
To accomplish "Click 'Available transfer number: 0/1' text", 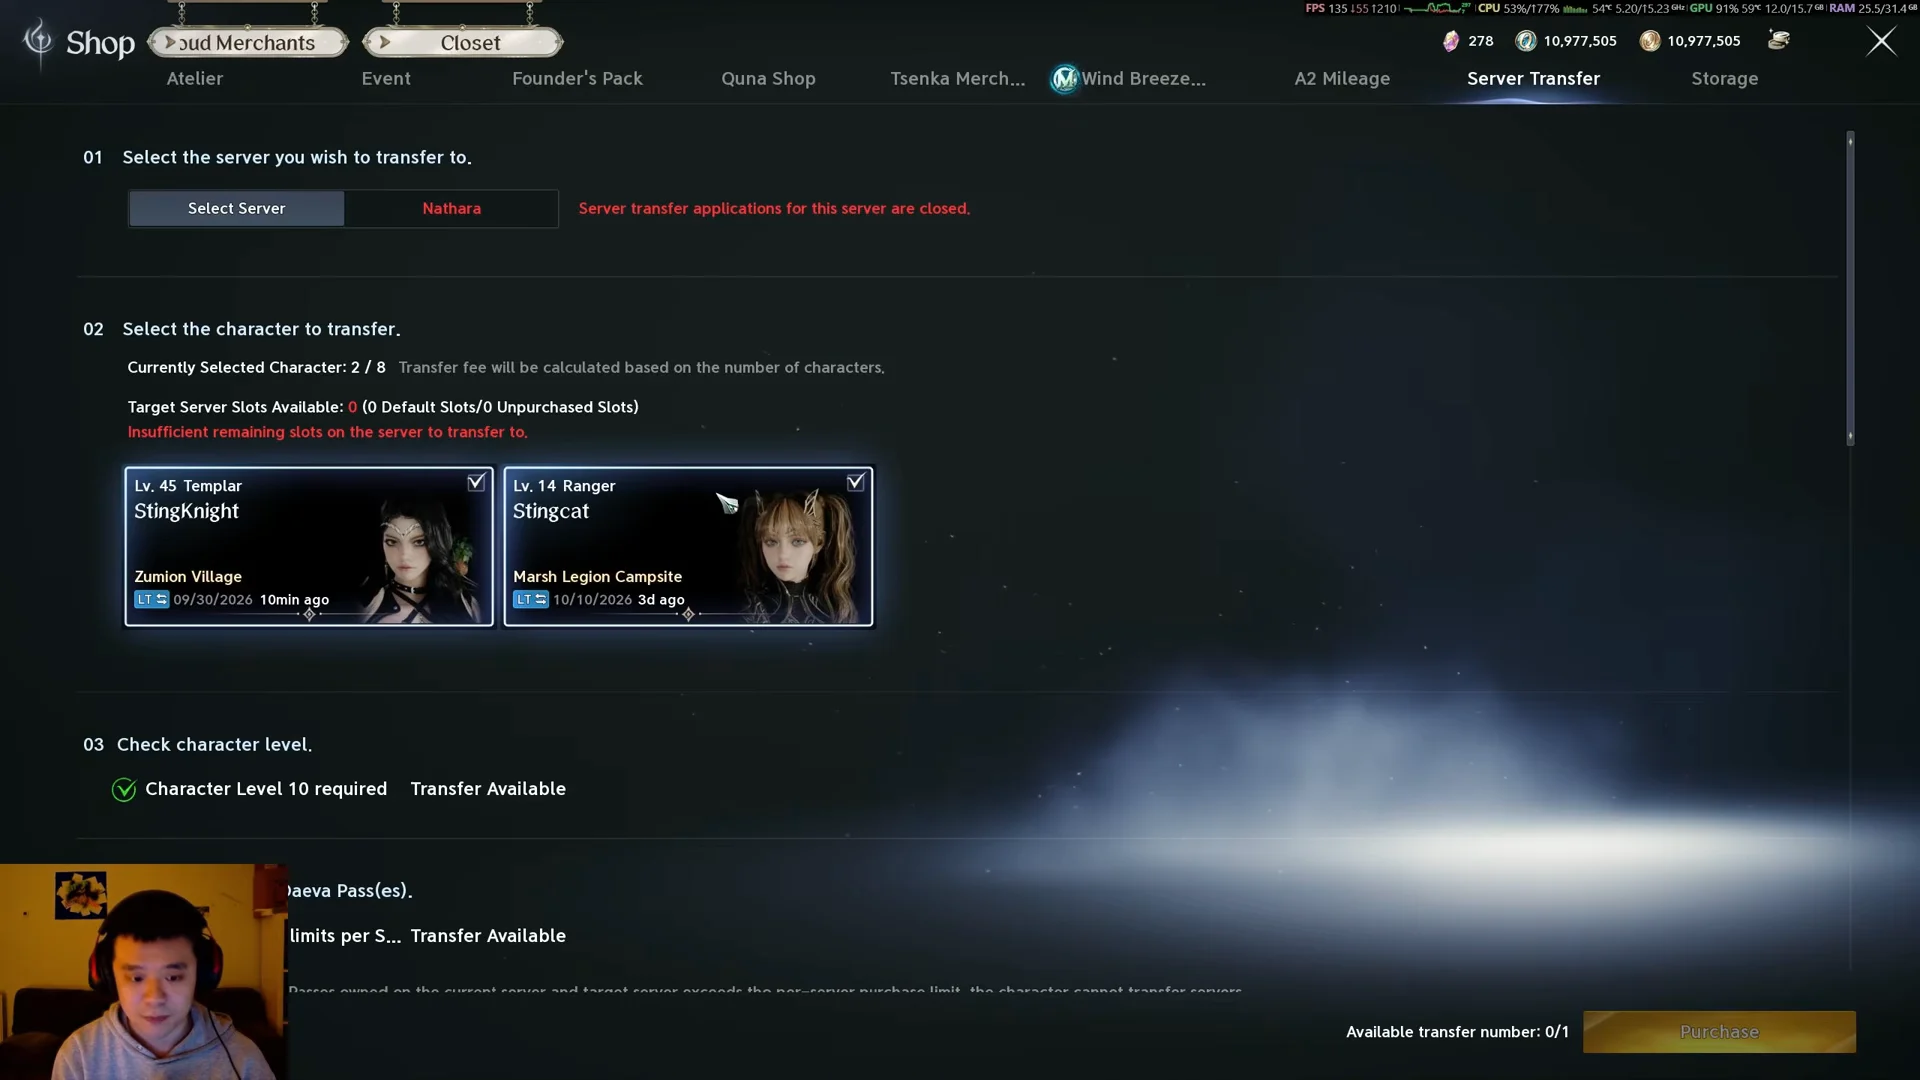I will pos(1457,1032).
